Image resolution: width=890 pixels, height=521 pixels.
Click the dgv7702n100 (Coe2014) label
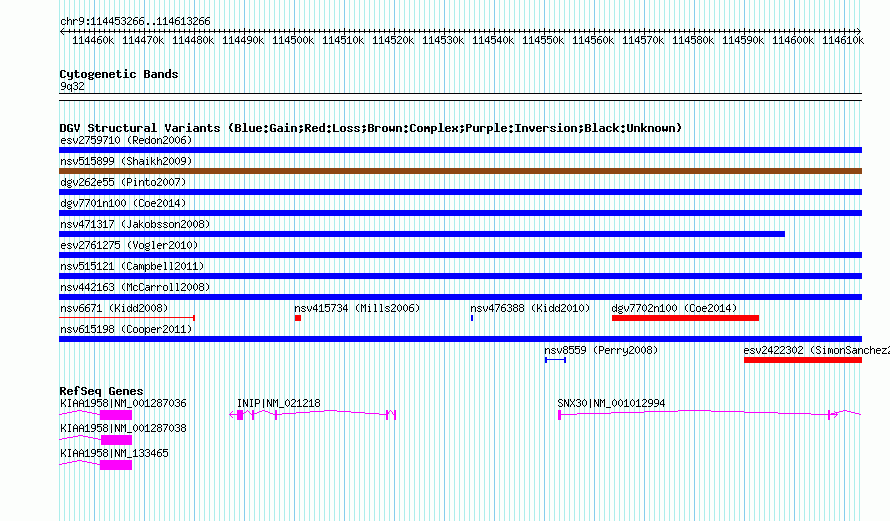pyautogui.click(x=674, y=308)
